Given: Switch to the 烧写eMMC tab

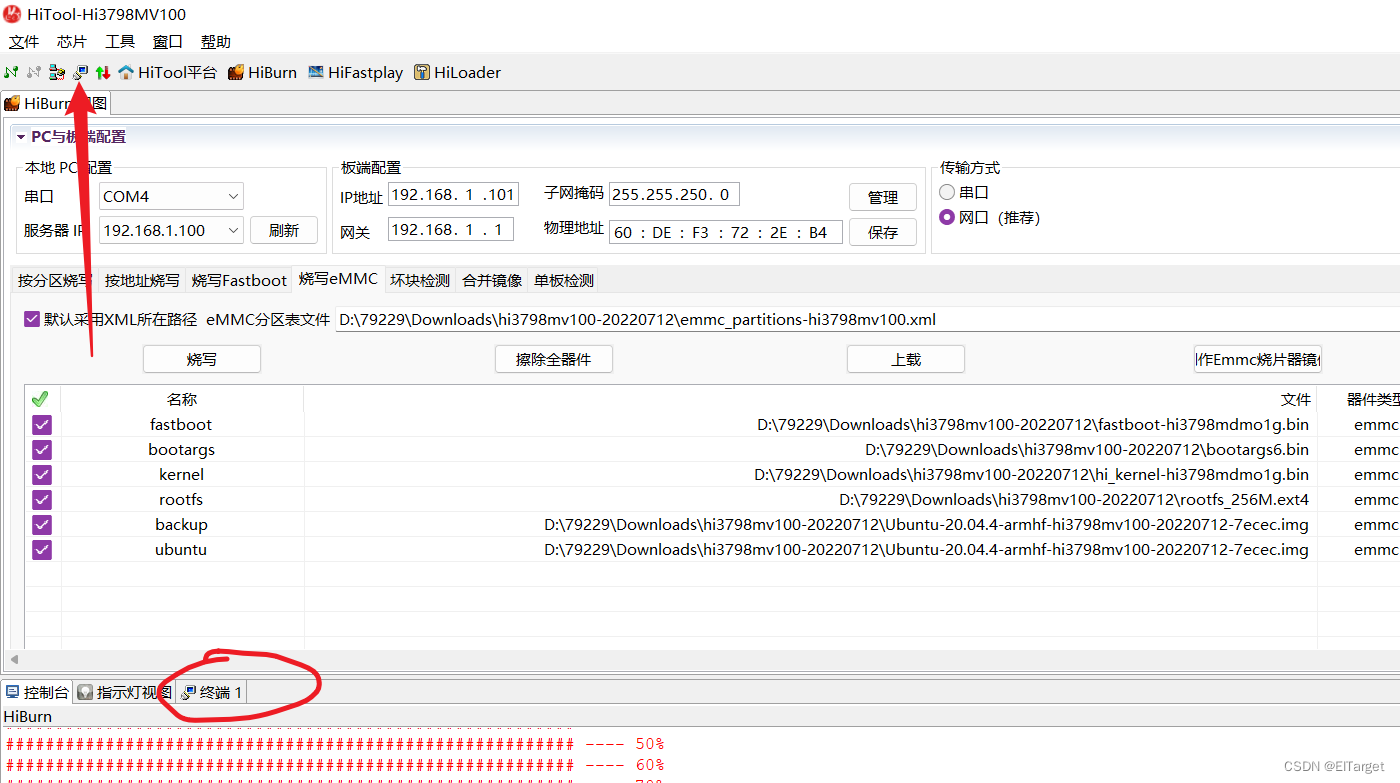Looking at the screenshot, I should (338, 280).
